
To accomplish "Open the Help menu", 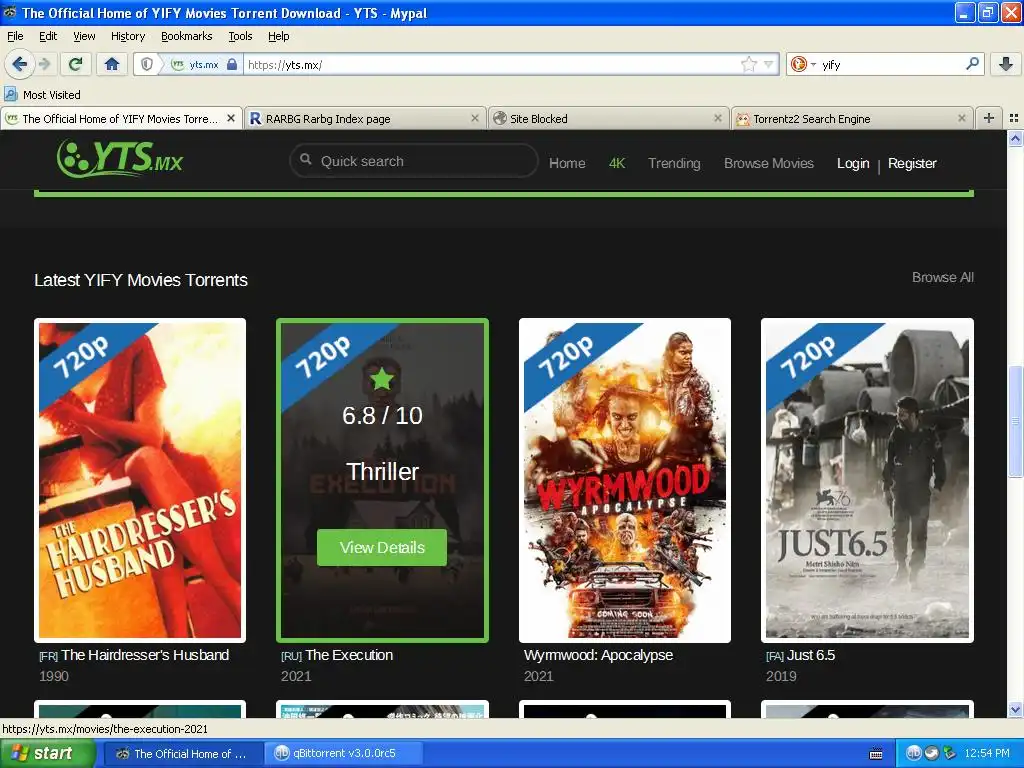I will point(278,36).
